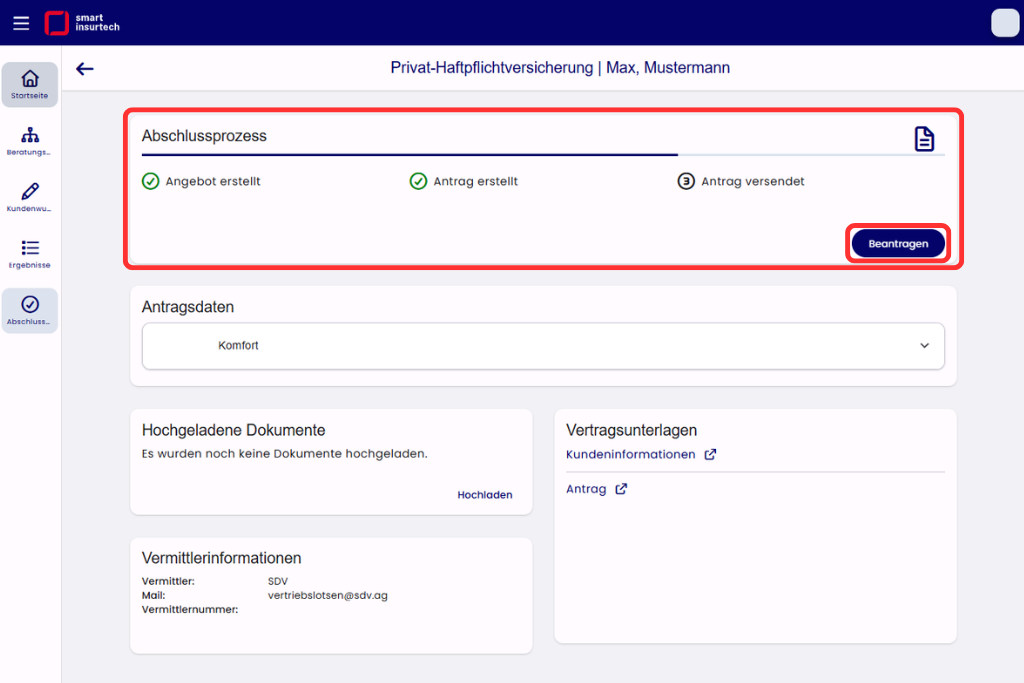Go to Startseite in sidebar

click(x=29, y=85)
